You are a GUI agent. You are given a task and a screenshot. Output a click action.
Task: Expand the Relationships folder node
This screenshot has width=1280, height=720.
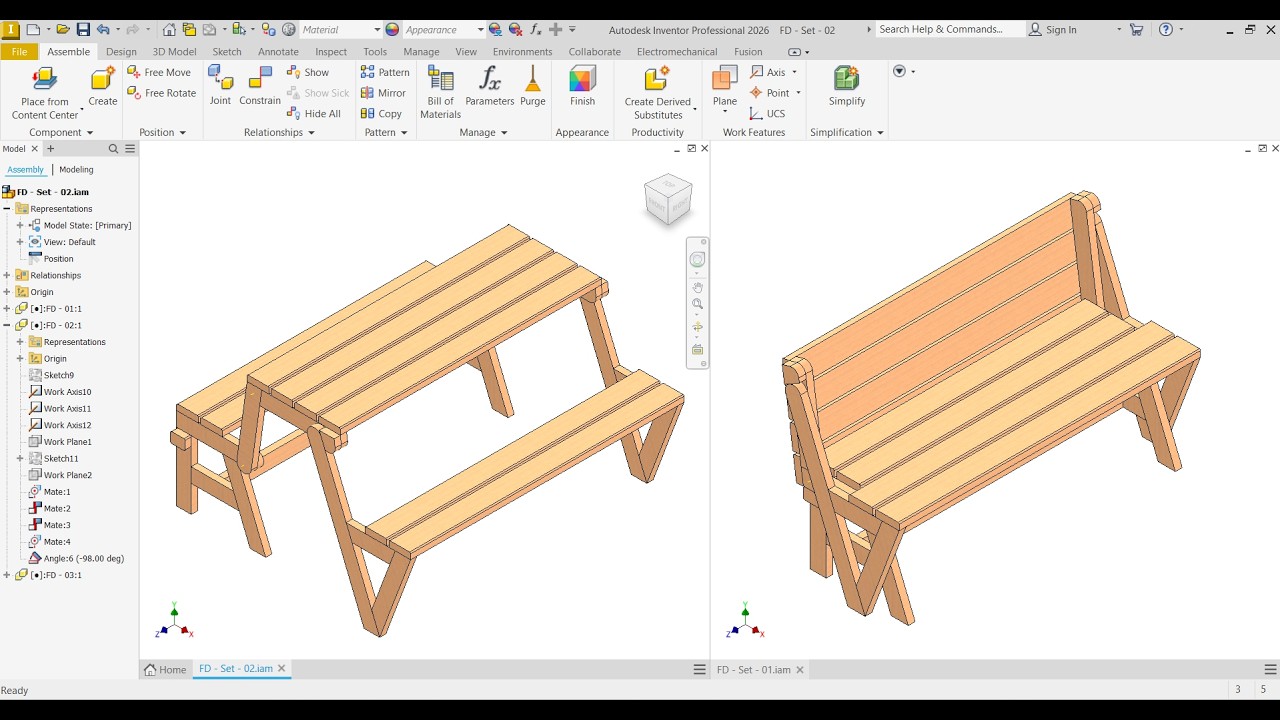(7, 275)
